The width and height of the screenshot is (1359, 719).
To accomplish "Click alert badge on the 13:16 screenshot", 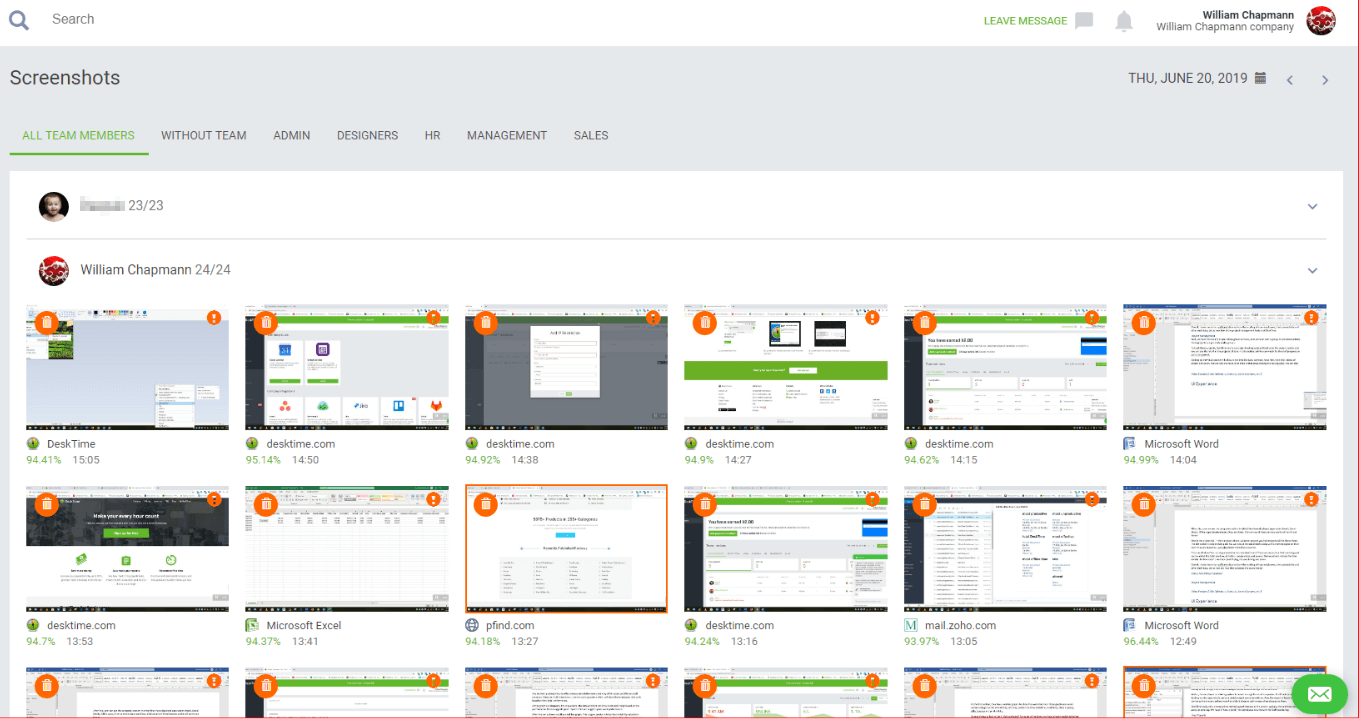I will tap(872, 499).
